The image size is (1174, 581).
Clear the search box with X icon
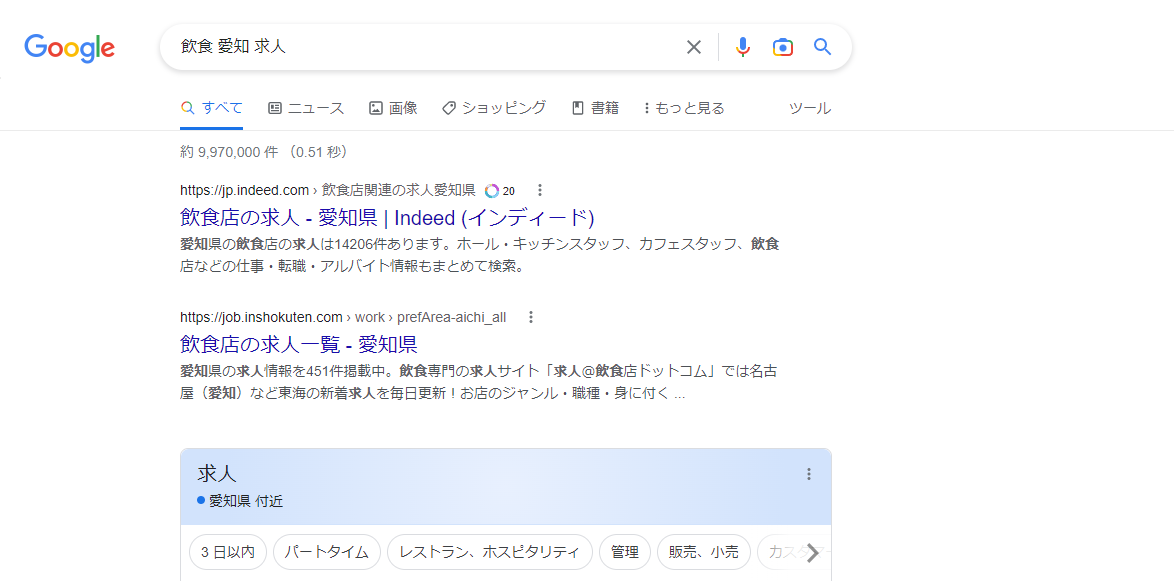pos(694,47)
